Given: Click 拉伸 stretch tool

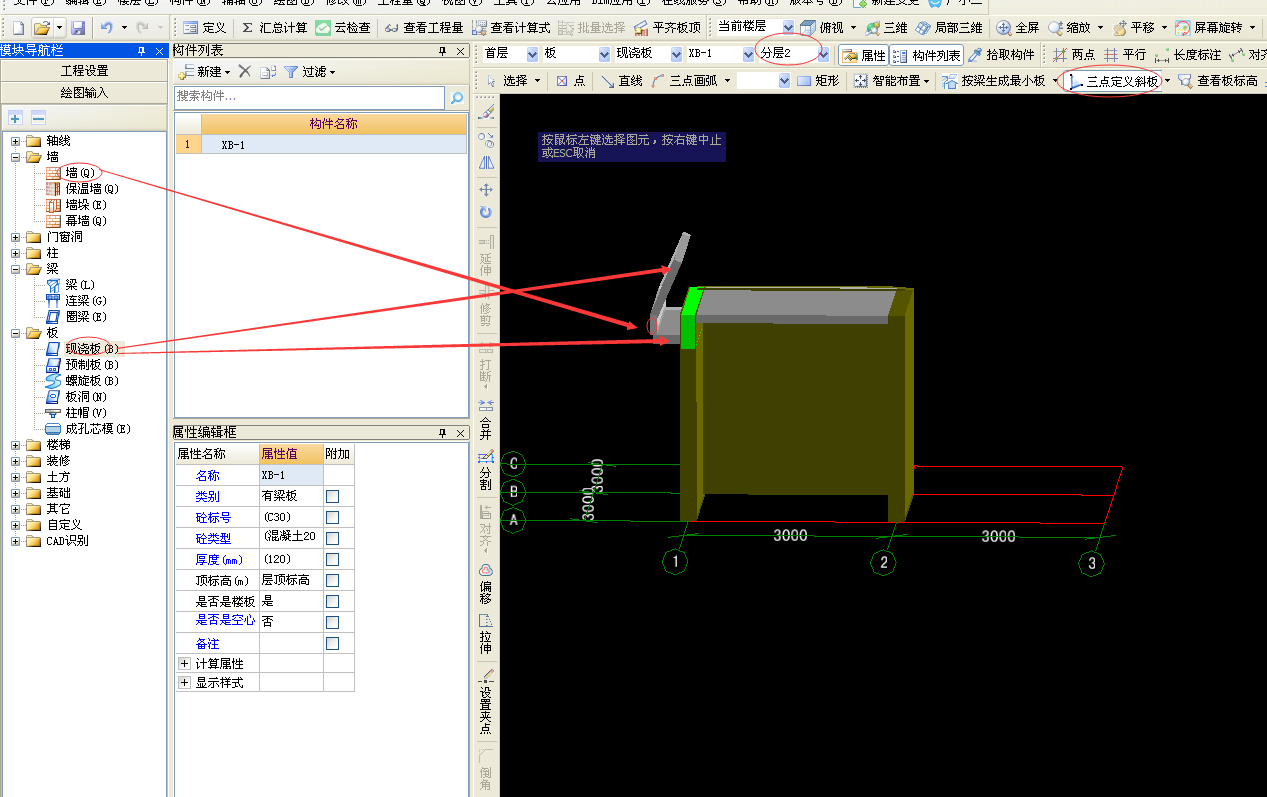Looking at the screenshot, I should click(486, 634).
